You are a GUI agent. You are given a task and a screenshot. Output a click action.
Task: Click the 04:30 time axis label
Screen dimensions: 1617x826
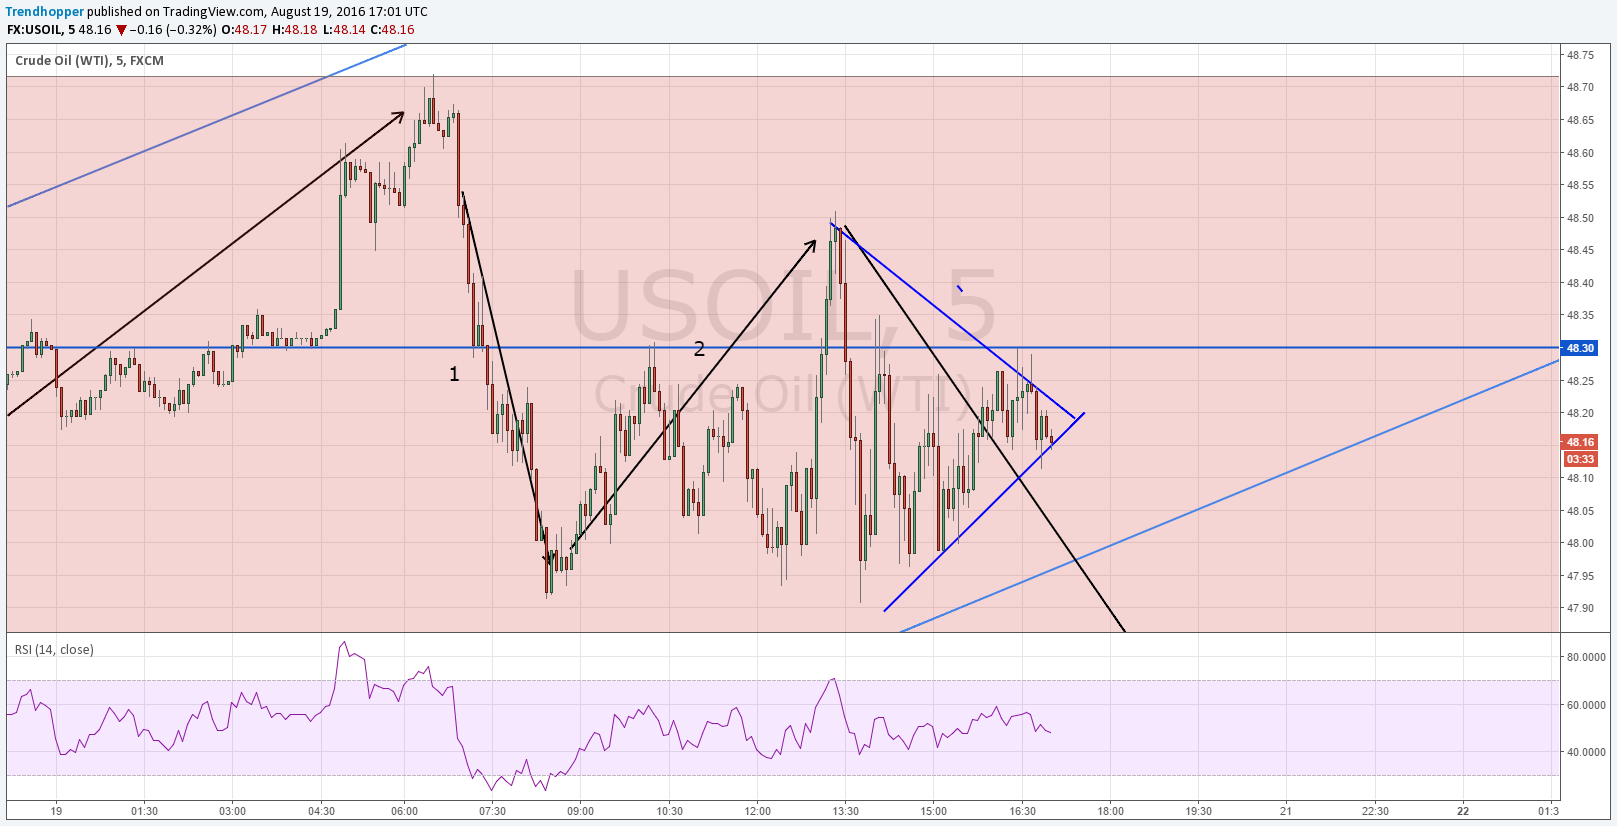(321, 811)
